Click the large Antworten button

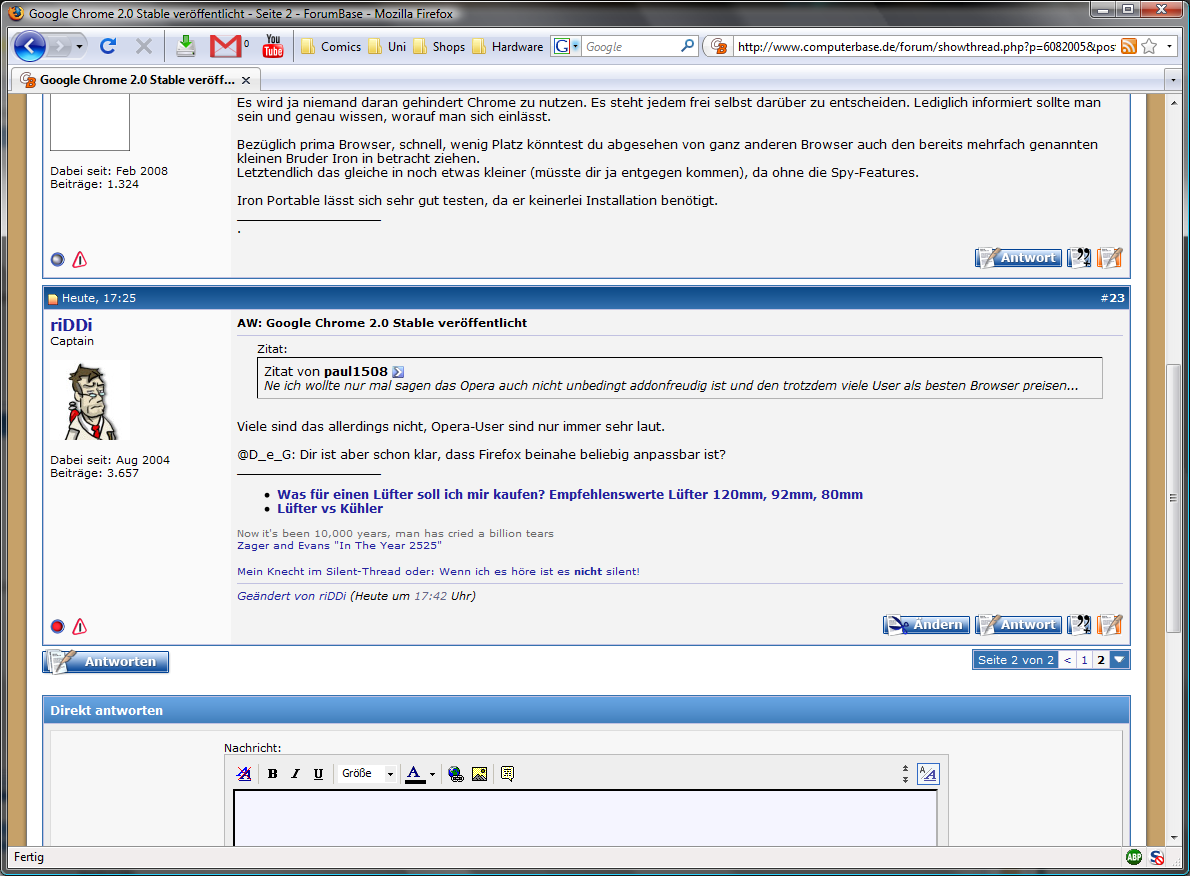[x=105, y=662]
